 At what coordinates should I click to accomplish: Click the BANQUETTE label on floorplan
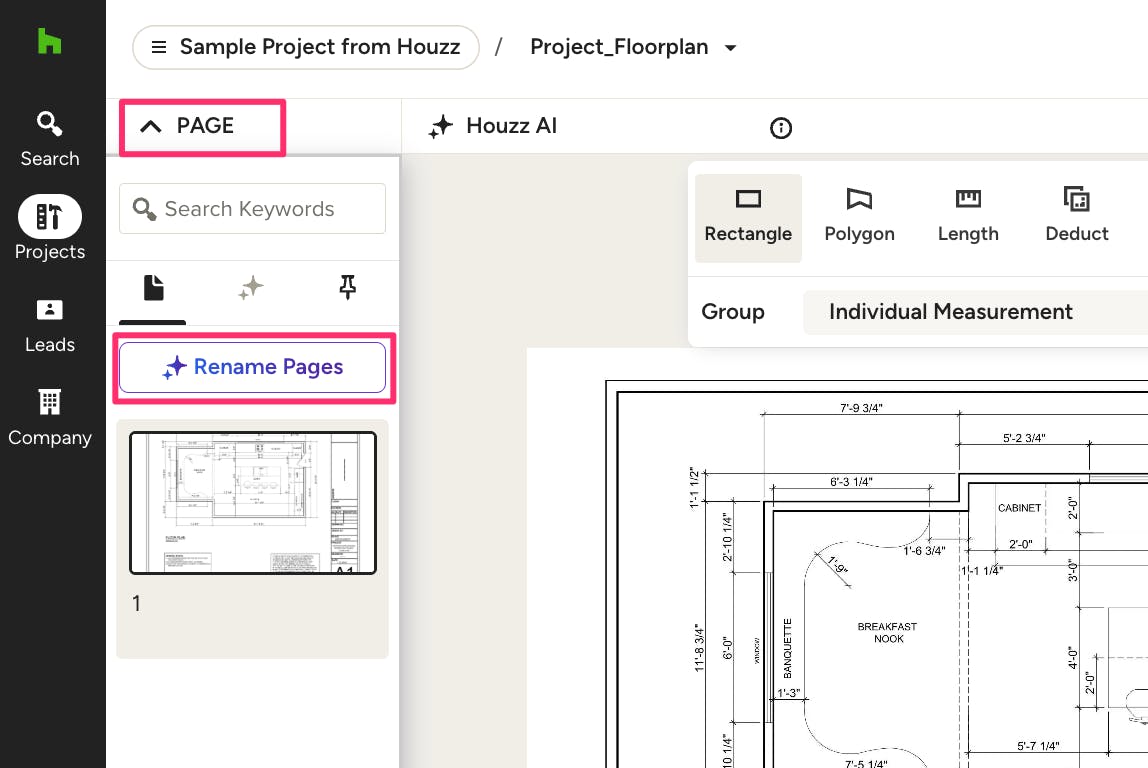(788, 648)
